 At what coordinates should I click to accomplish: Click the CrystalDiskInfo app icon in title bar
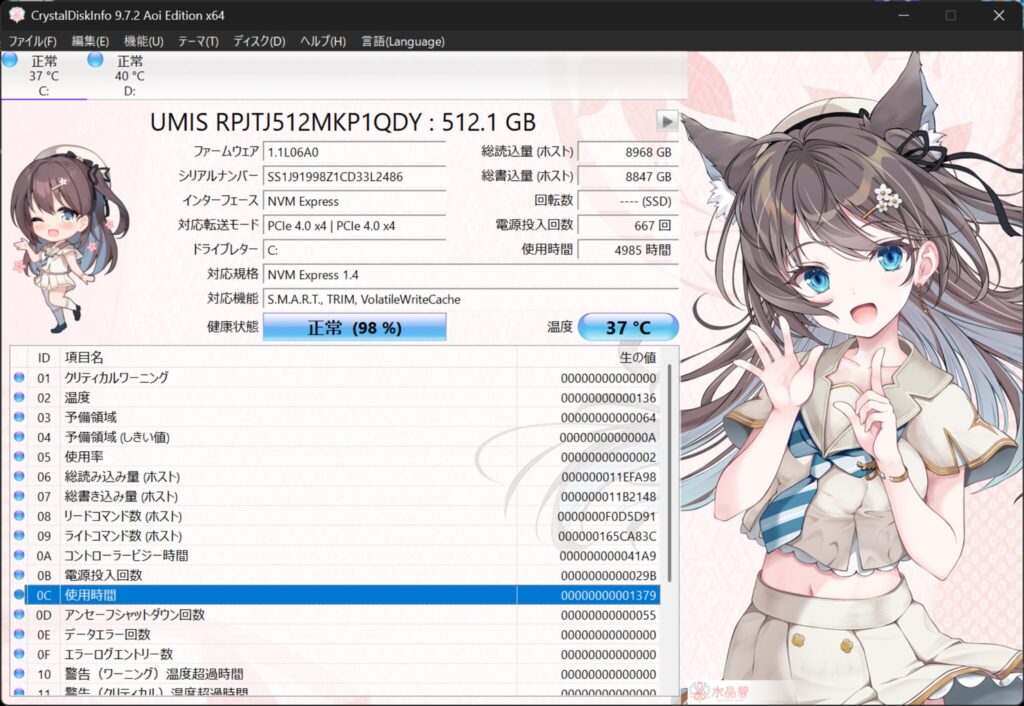point(16,15)
